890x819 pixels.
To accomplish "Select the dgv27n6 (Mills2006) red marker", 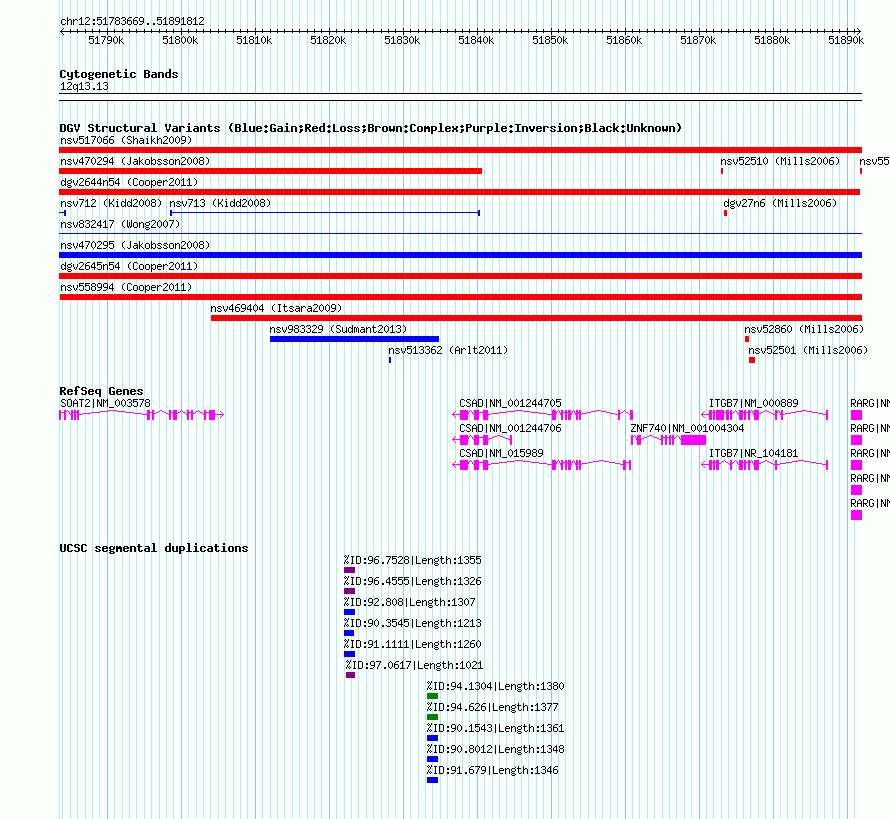I will [725, 213].
